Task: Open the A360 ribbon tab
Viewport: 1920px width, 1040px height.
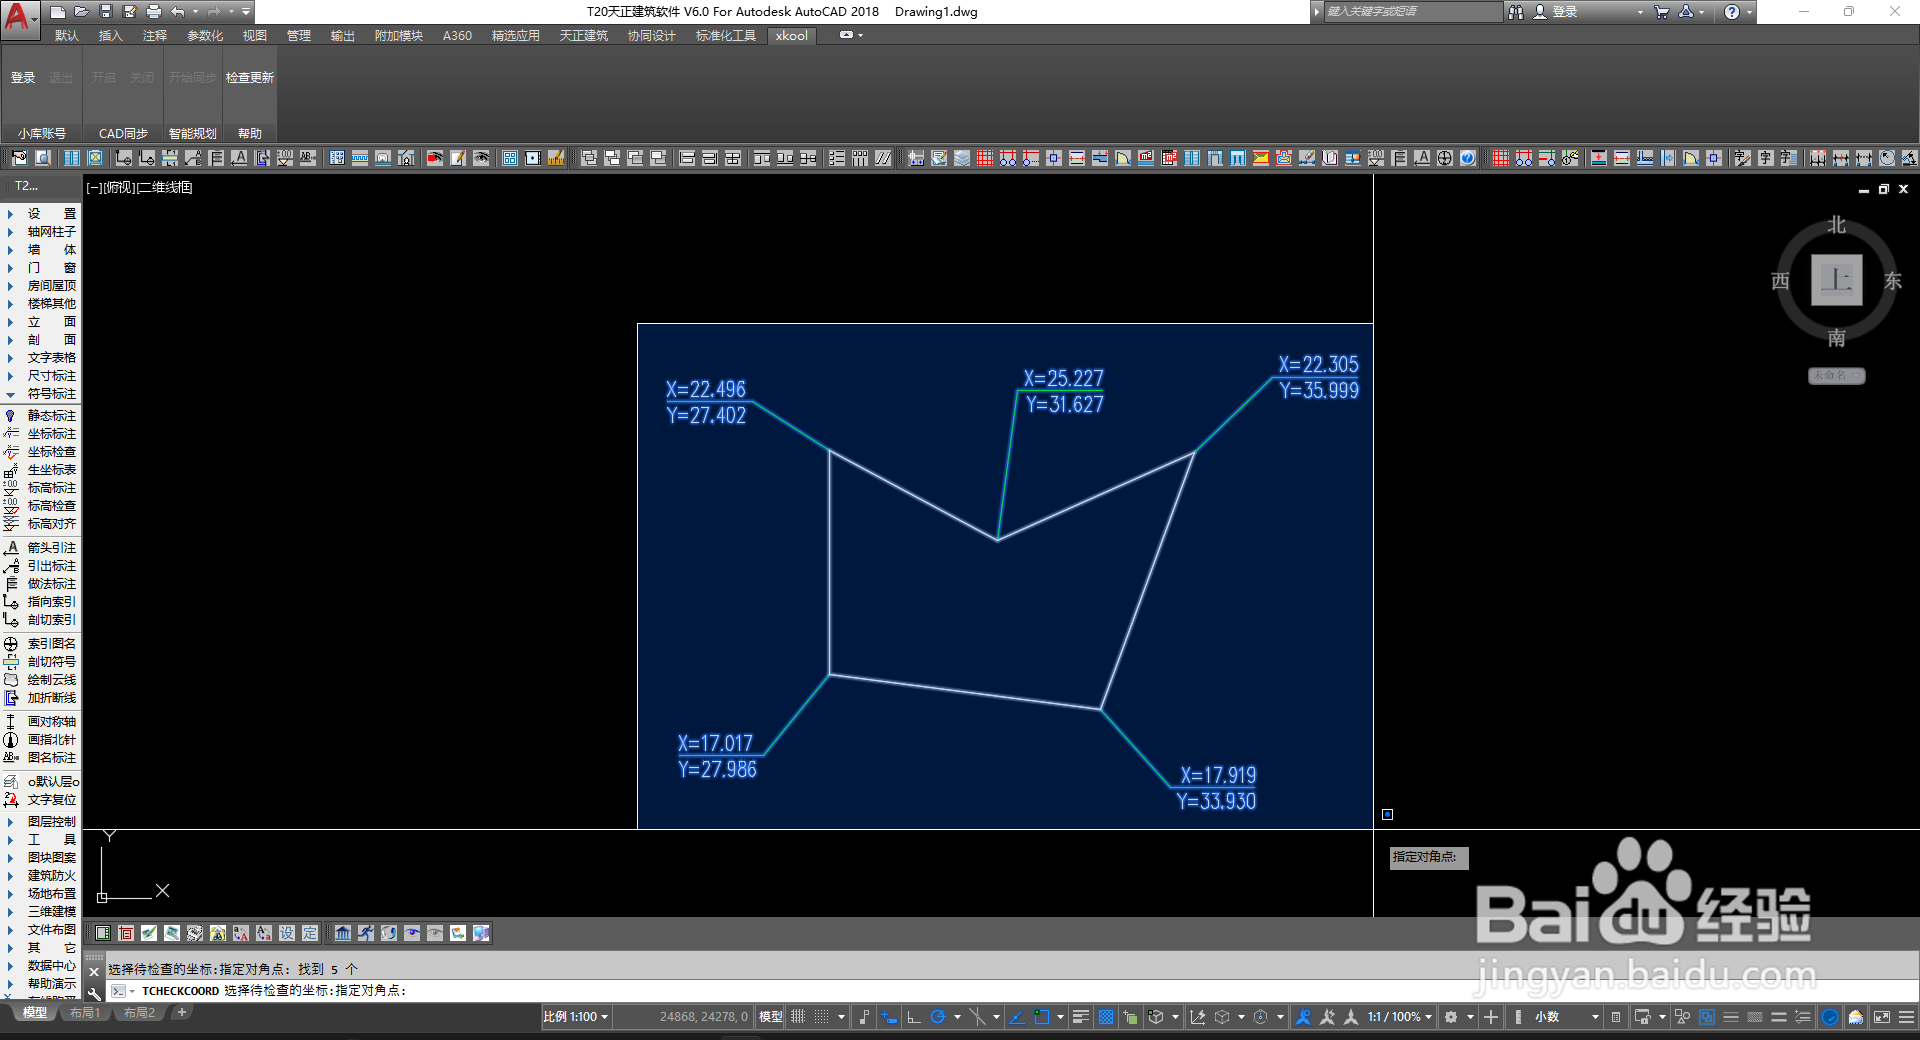Action: click(x=457, y=36)
